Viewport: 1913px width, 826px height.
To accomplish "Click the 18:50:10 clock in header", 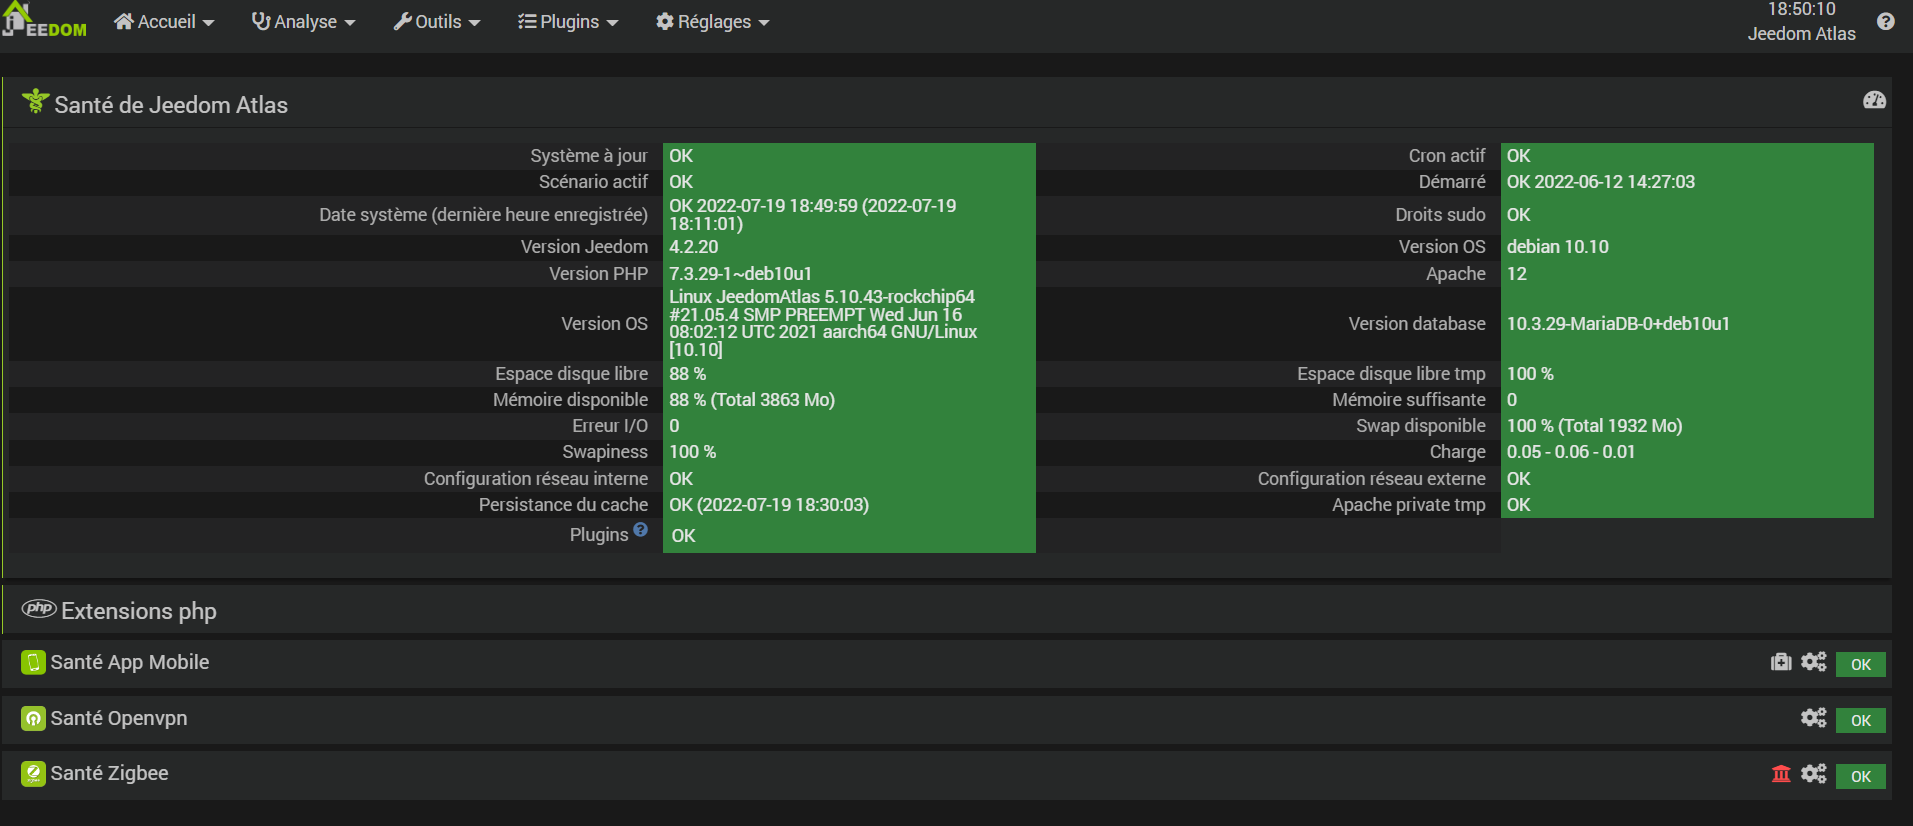I will click(x=1801, y=9).
